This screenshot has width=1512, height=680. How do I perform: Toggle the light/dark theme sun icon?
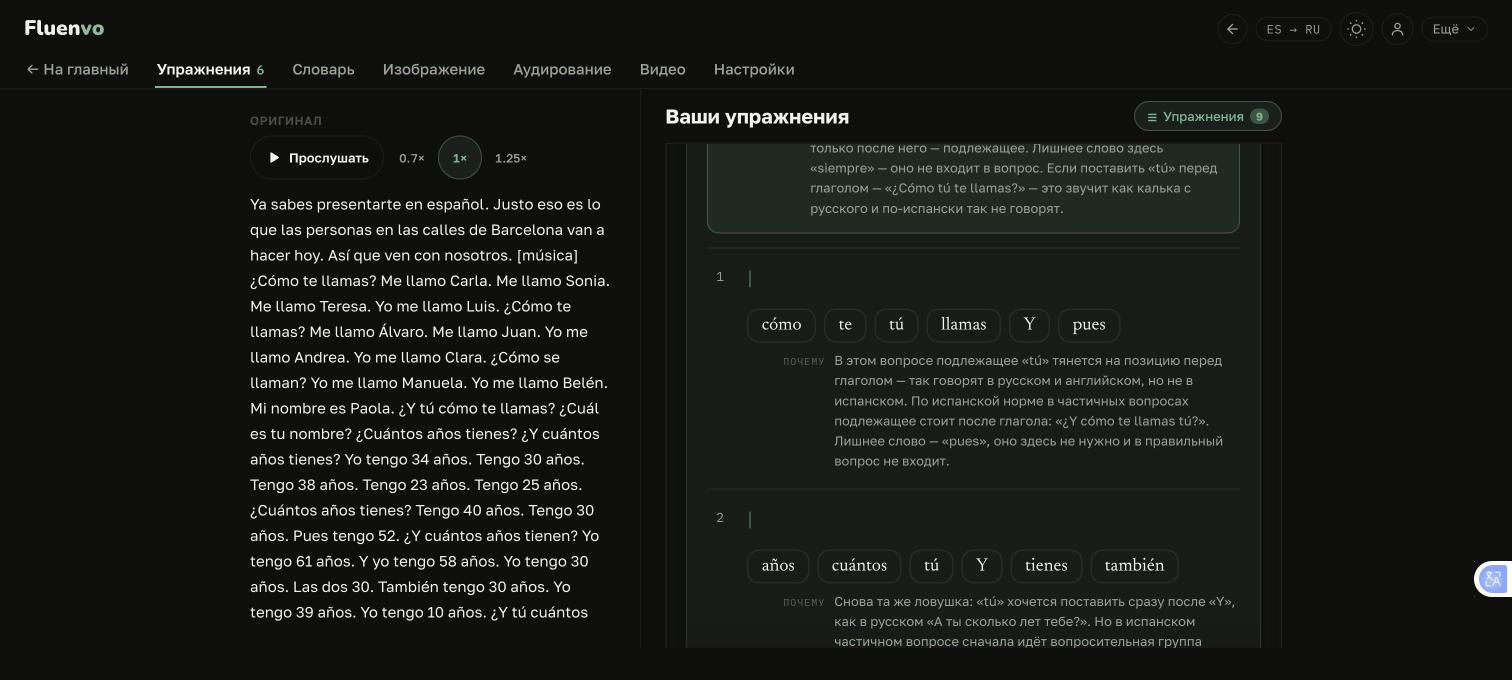pos(1356,29)
